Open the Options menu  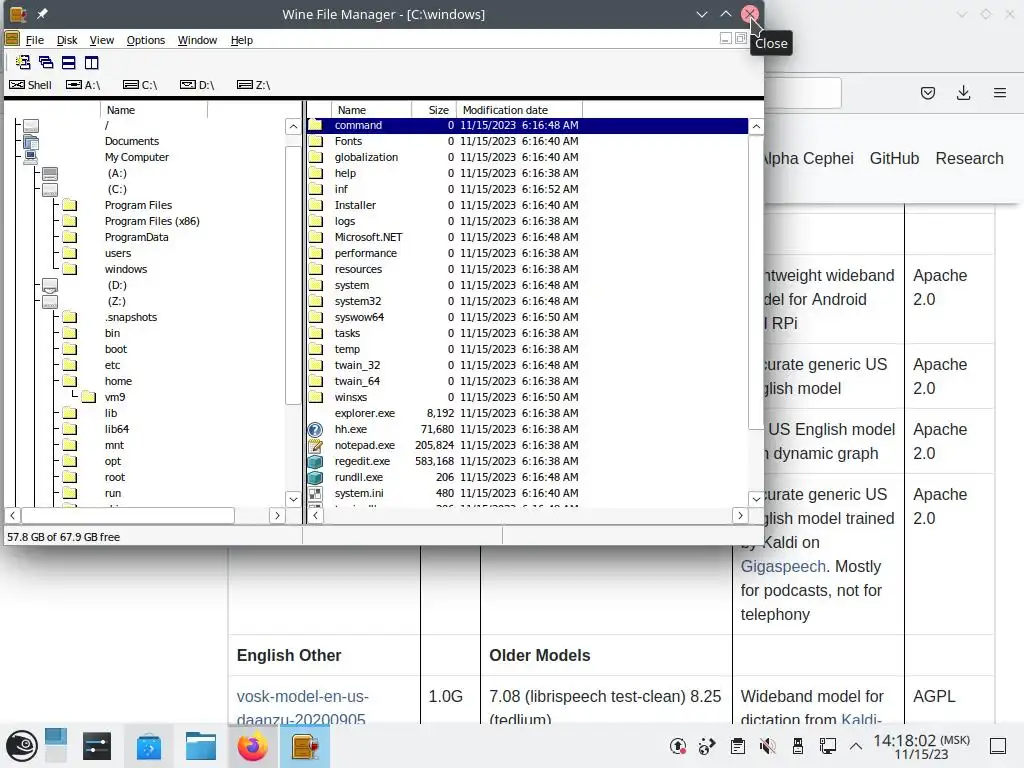tap(146, 40)
